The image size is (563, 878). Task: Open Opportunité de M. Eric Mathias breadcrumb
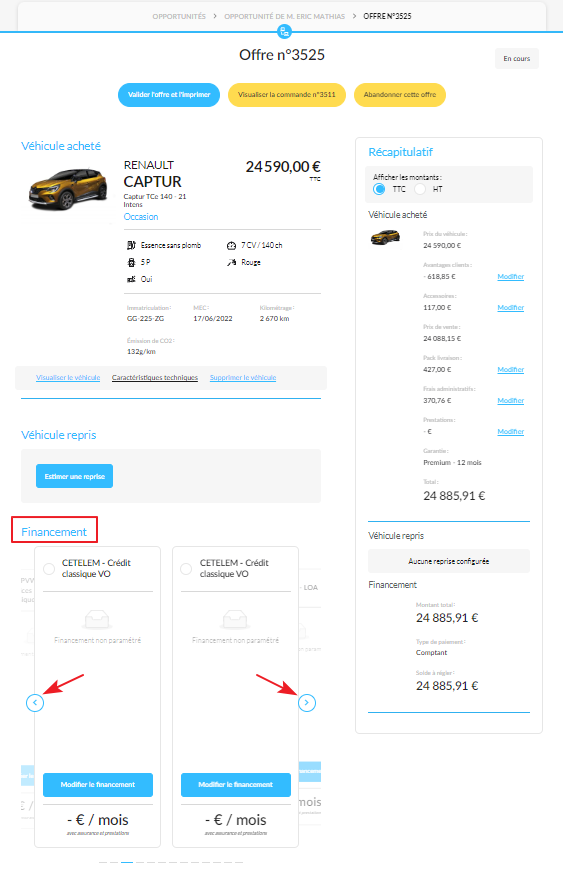coord(285,16)
